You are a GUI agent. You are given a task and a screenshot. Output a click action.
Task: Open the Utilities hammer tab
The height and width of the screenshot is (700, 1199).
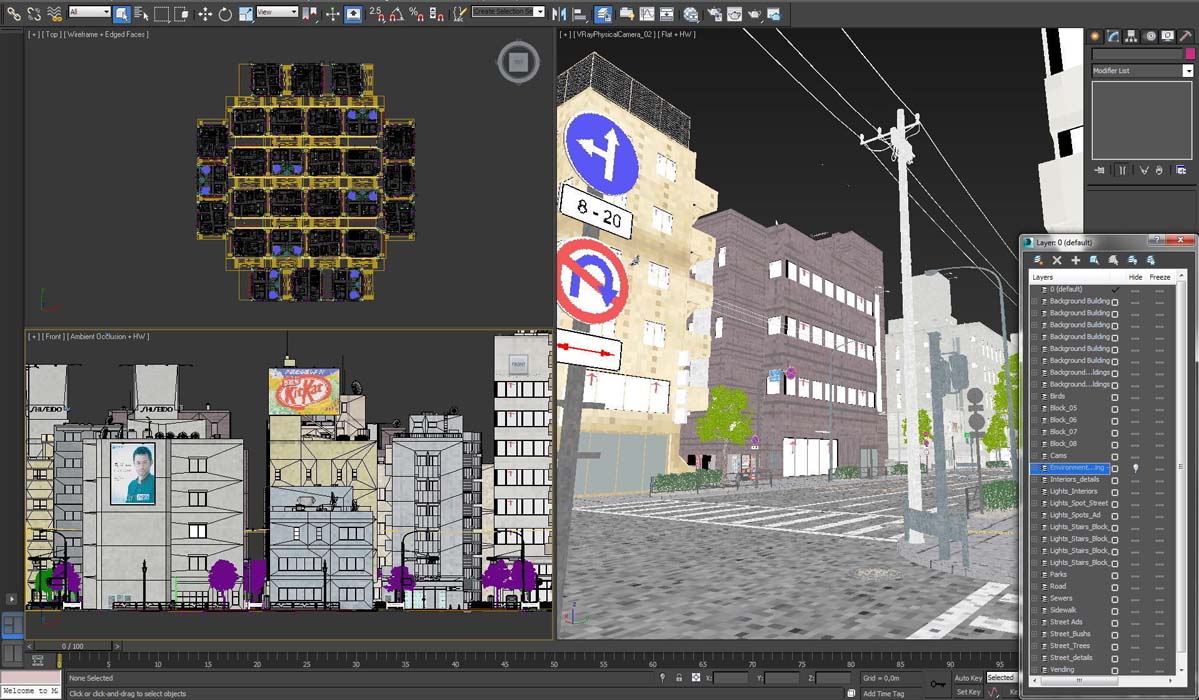(x=1186, y=36)
